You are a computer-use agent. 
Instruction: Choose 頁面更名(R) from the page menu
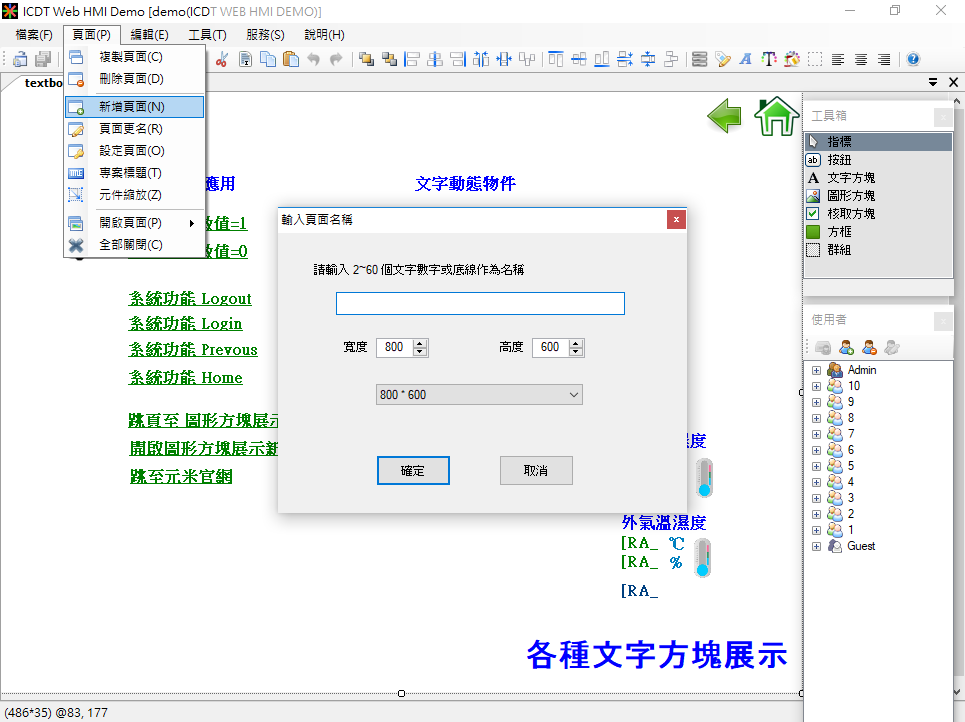click(x=130, y=129)
